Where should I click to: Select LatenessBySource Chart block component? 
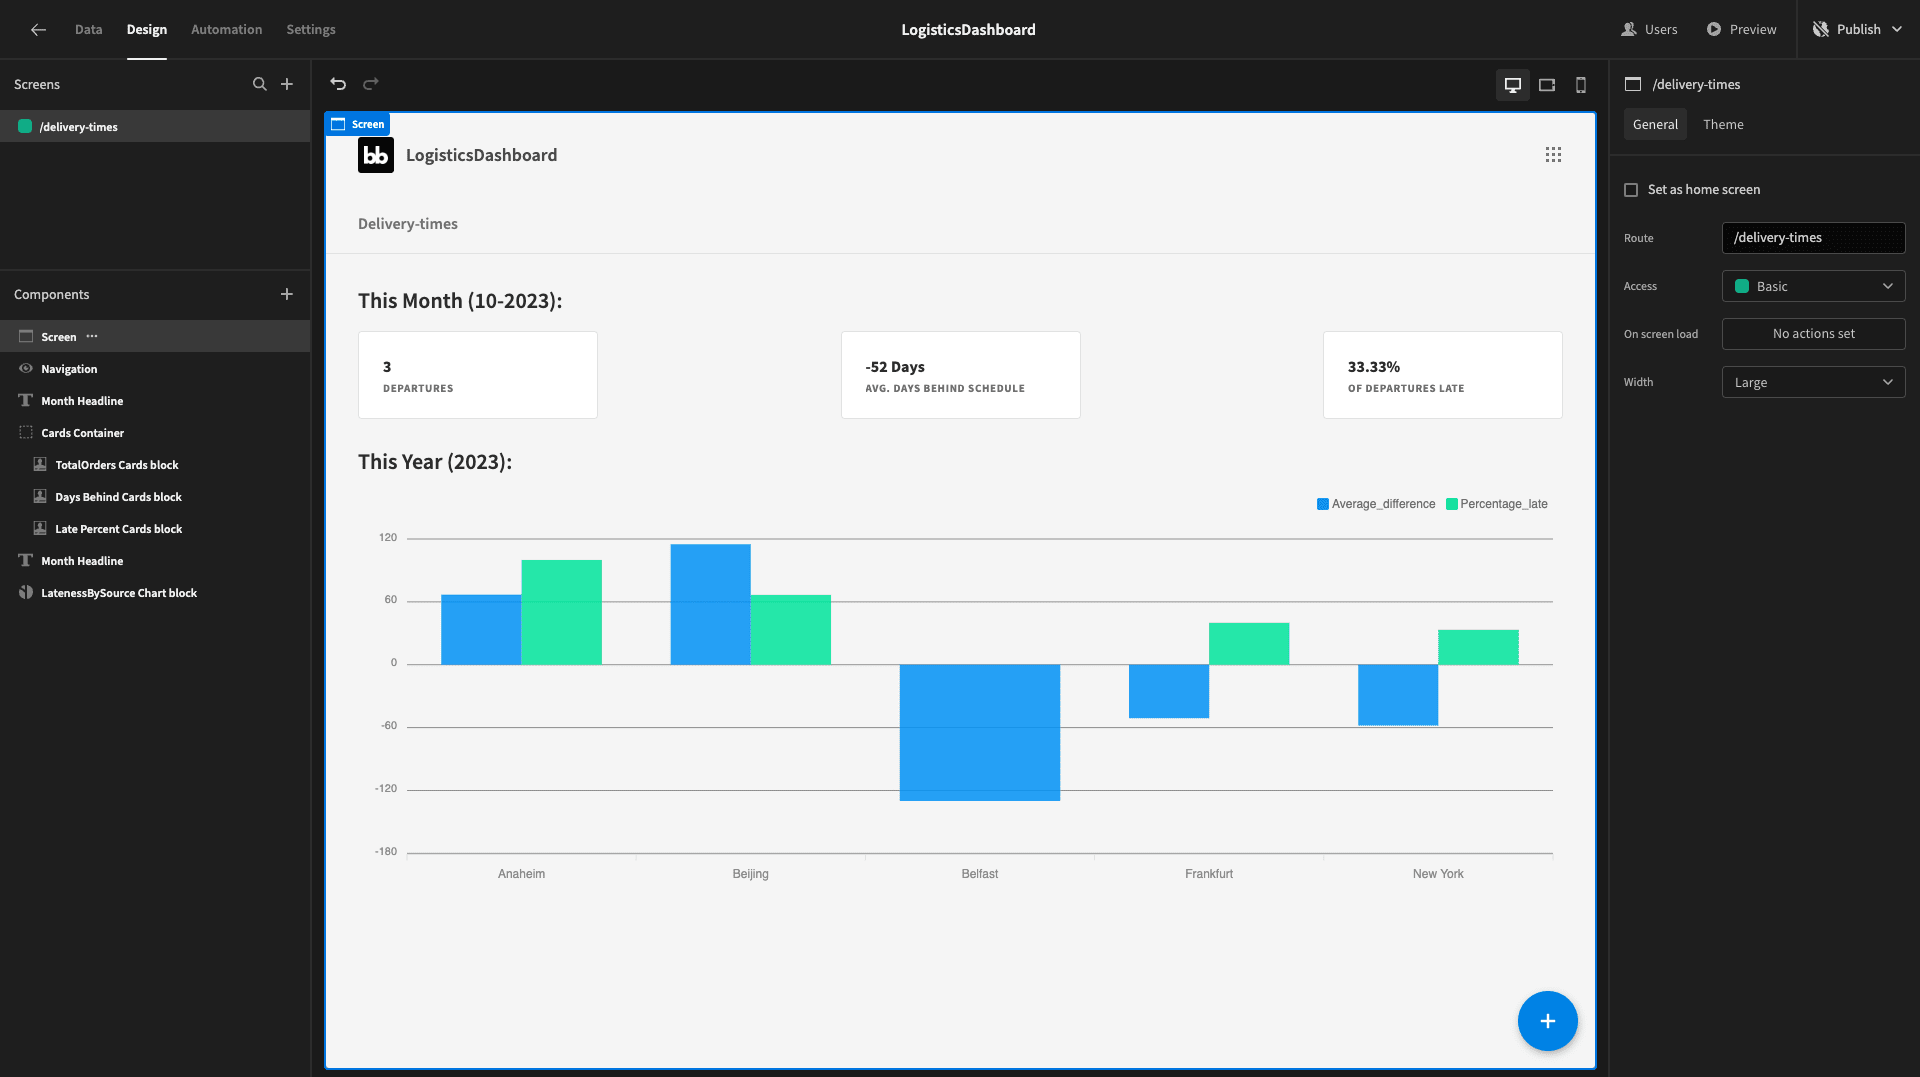(155, 593)
